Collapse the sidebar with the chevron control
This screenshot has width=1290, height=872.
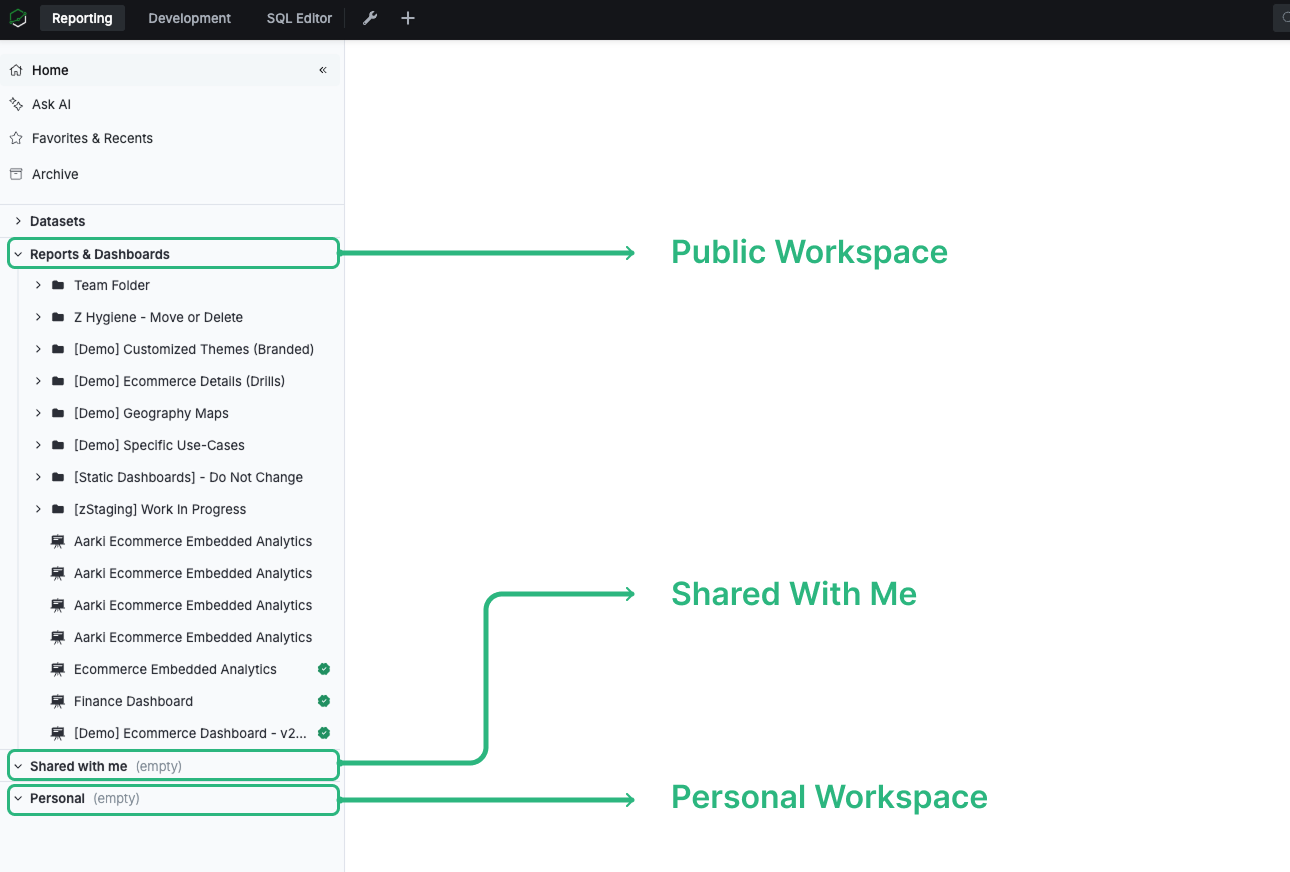pyautogui.click(x=322, y=70)
